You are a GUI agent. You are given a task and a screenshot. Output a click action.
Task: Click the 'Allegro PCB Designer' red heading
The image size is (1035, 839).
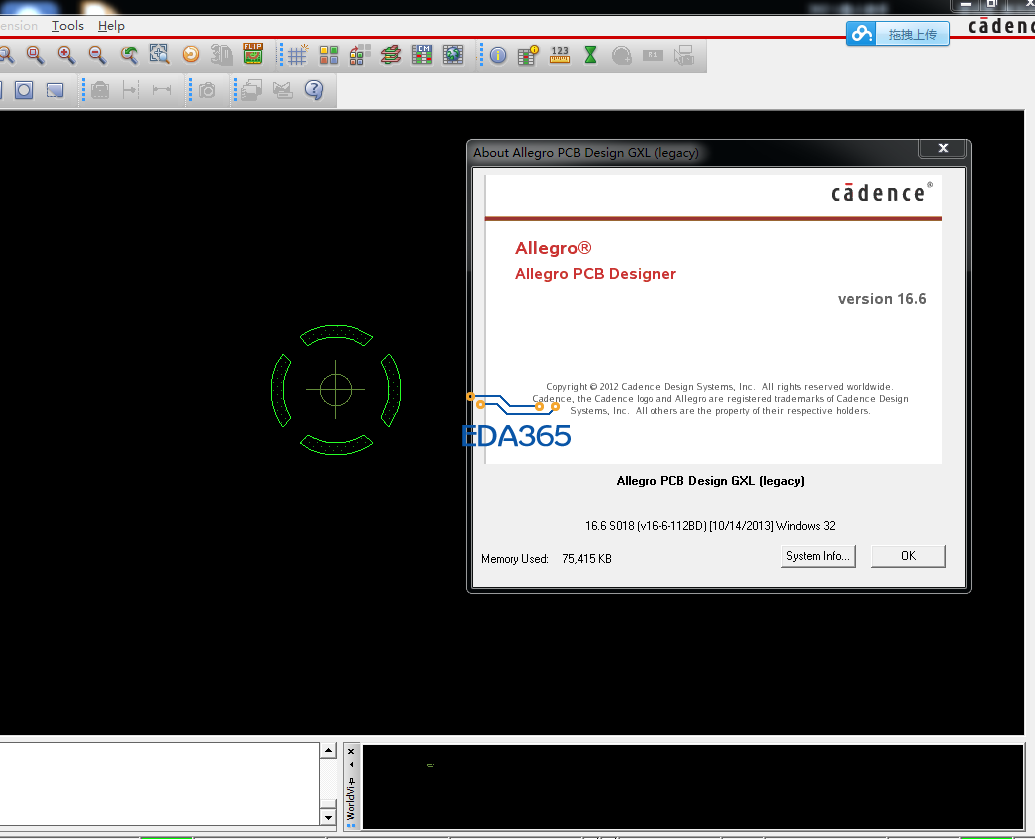tap(595, 274)
